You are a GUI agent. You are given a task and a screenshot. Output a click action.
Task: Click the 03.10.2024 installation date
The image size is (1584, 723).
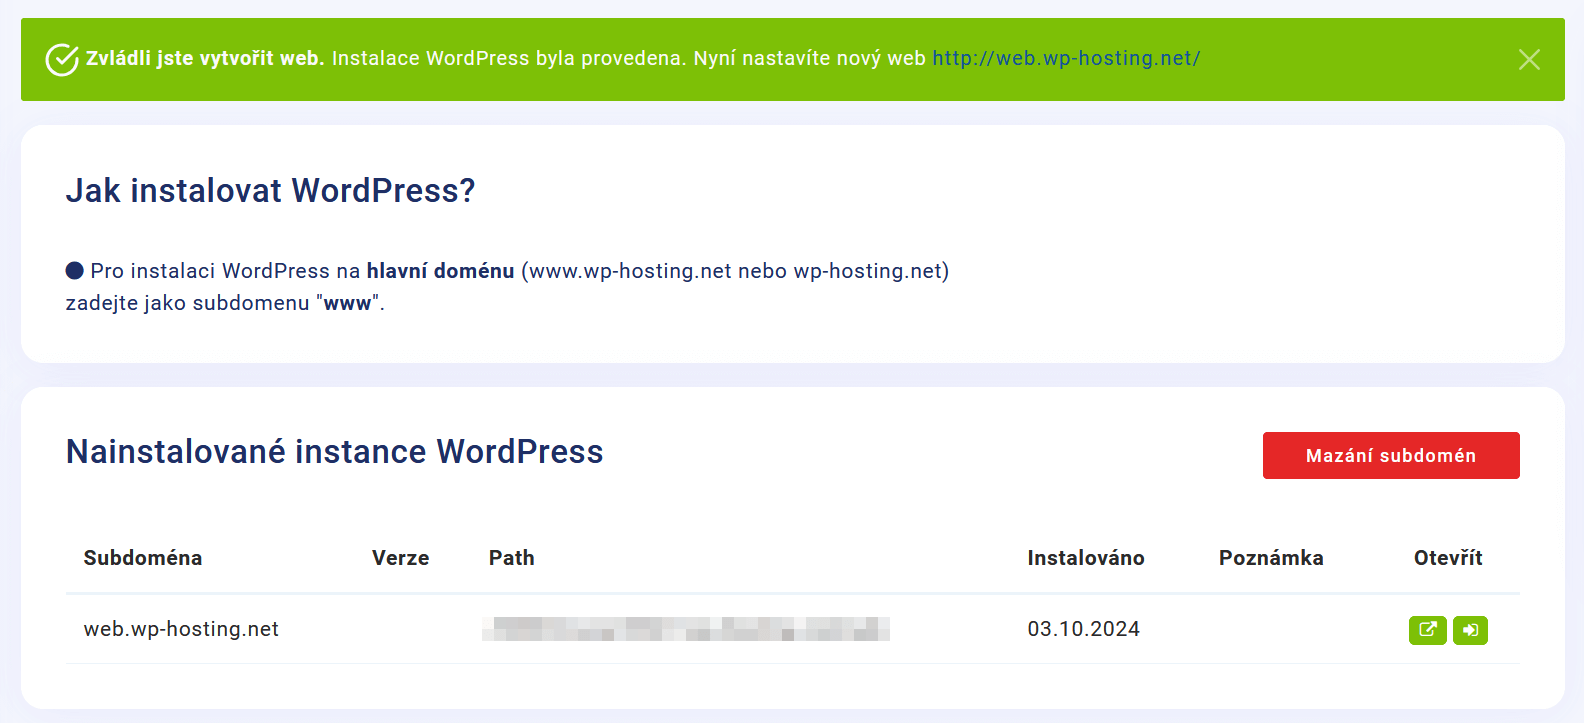pos(1083,629)
